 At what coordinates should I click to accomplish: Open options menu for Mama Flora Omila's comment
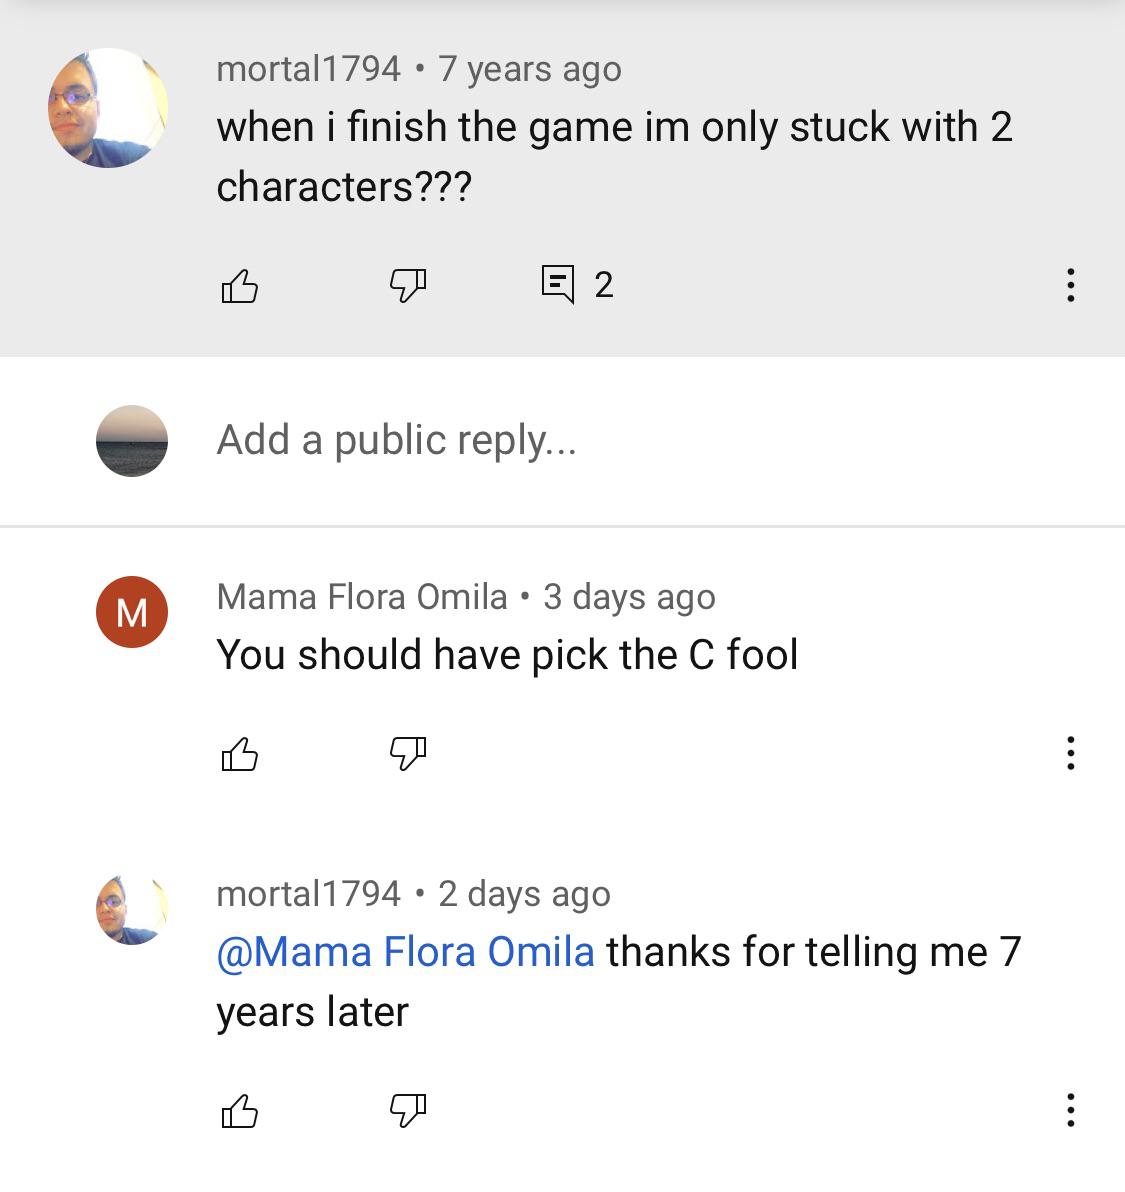1070,755
